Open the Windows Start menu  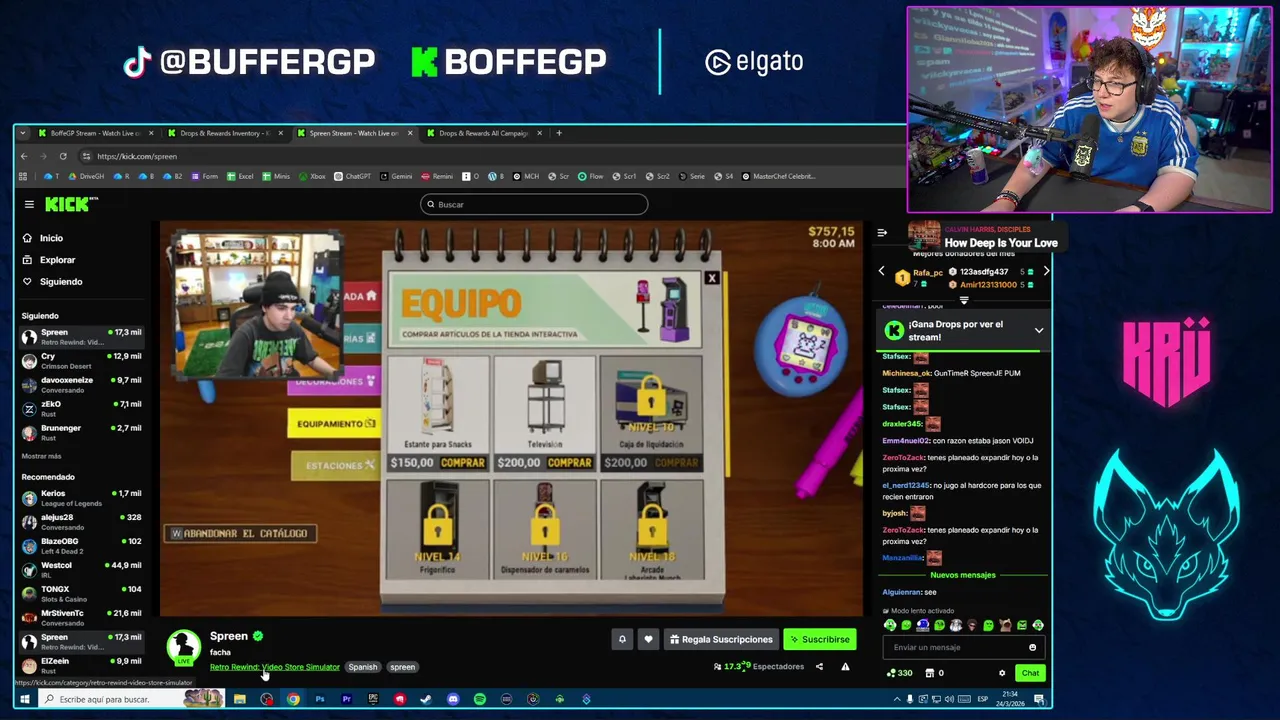pos(25,699)
